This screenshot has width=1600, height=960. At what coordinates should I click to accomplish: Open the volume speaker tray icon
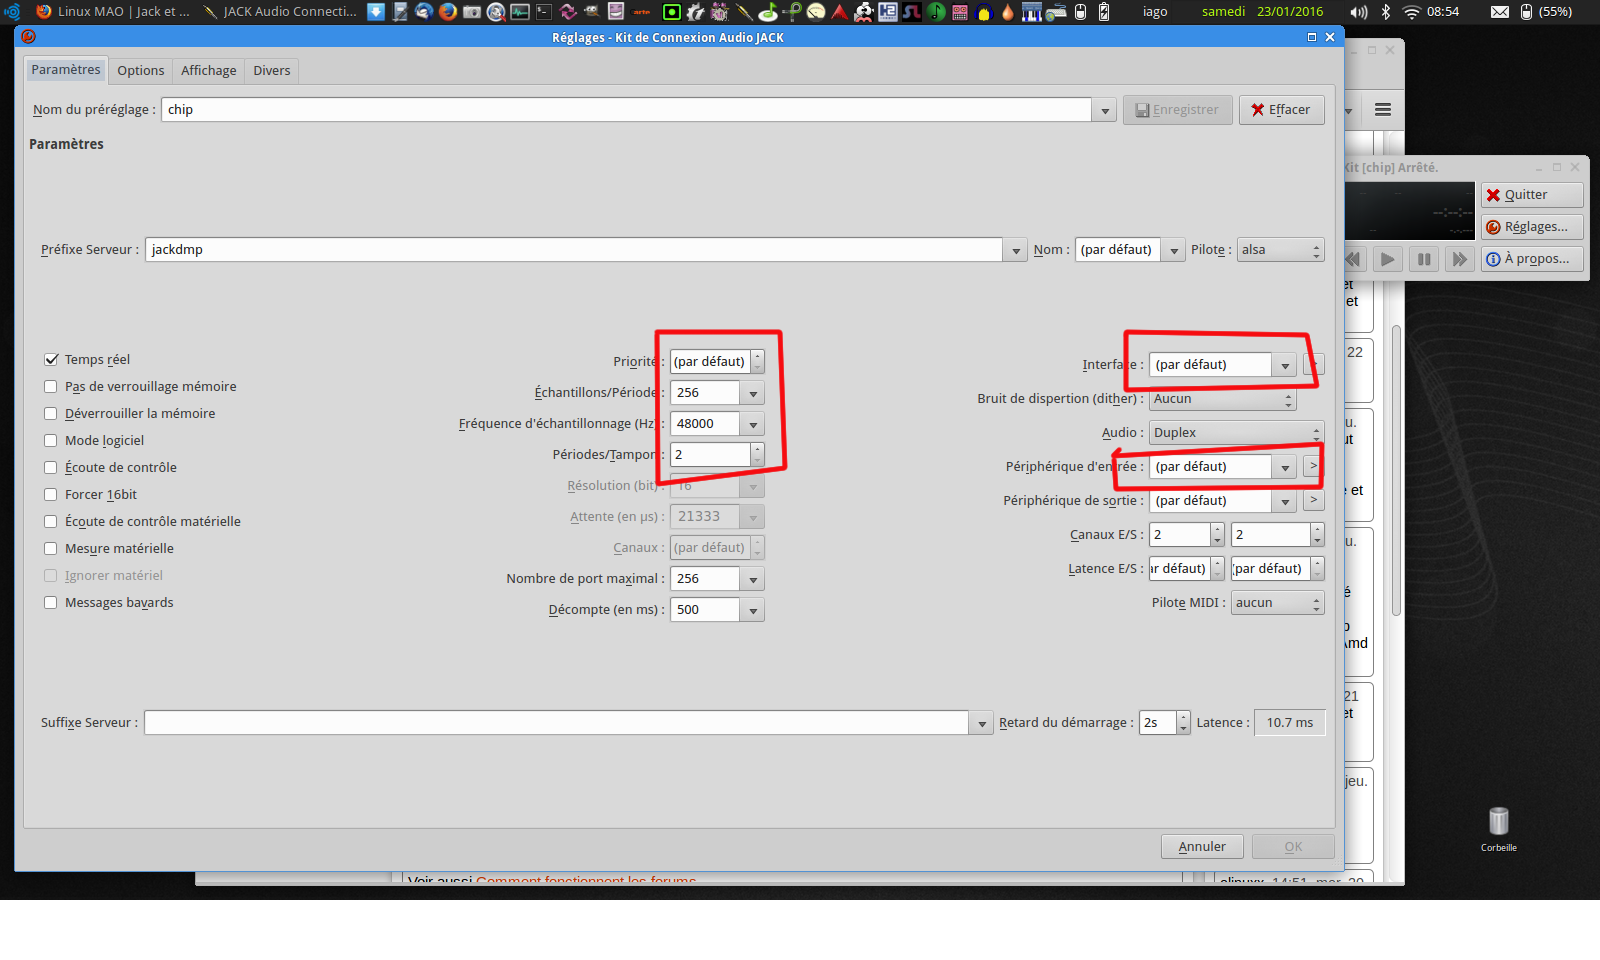click(x=1359, y=12)
